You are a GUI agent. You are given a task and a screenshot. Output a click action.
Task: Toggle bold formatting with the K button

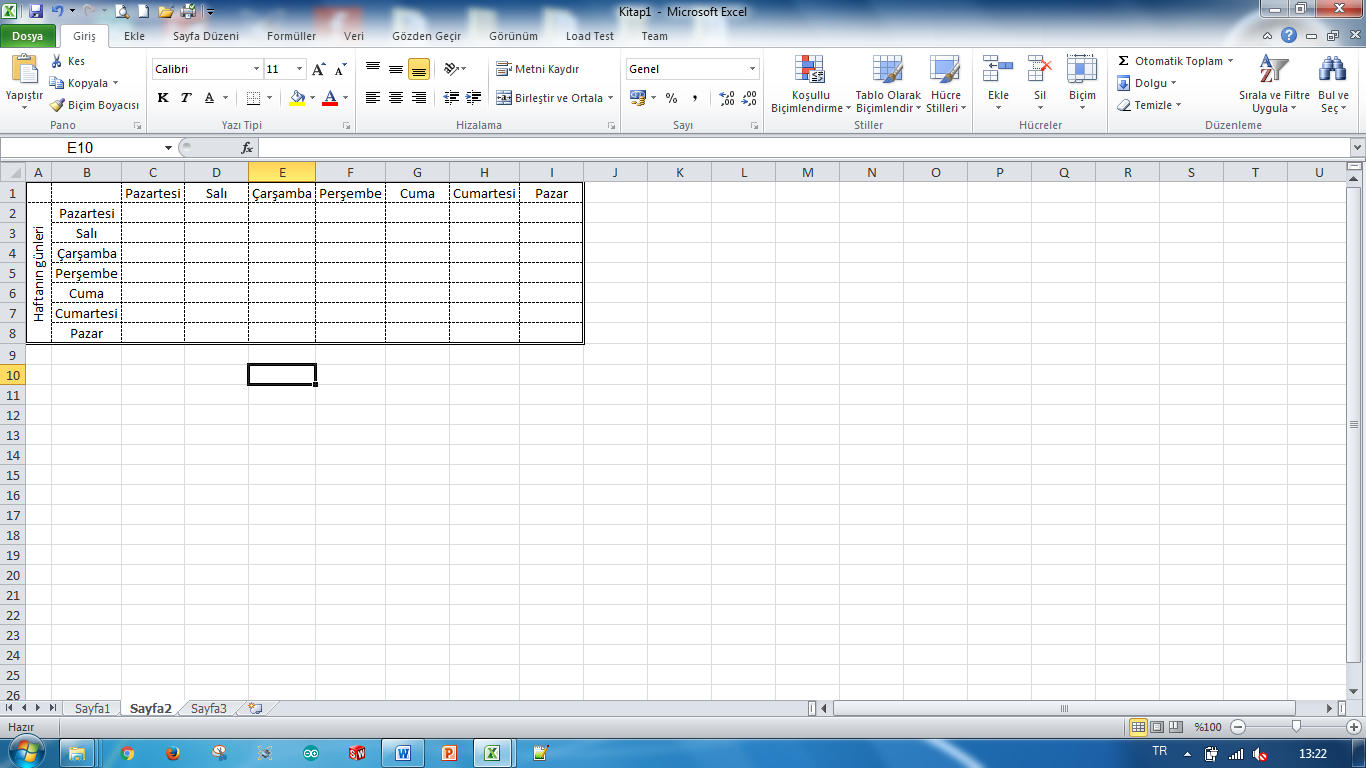pyautogui.click(x=162, y=97)
